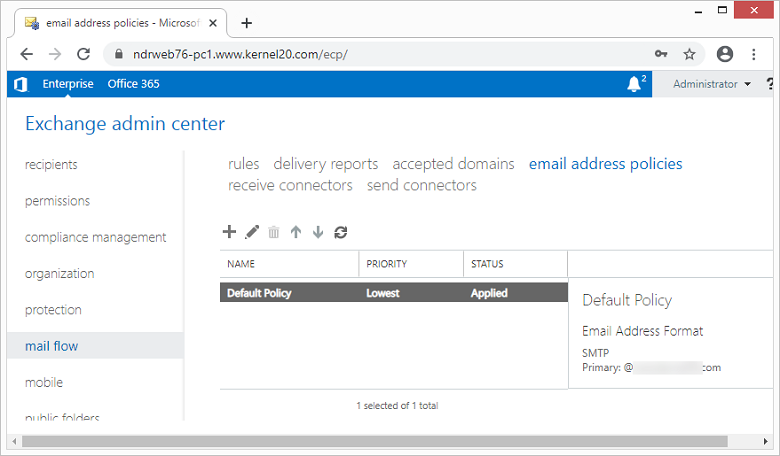
Task: Open compliance management section
Action: click(95, 237)
